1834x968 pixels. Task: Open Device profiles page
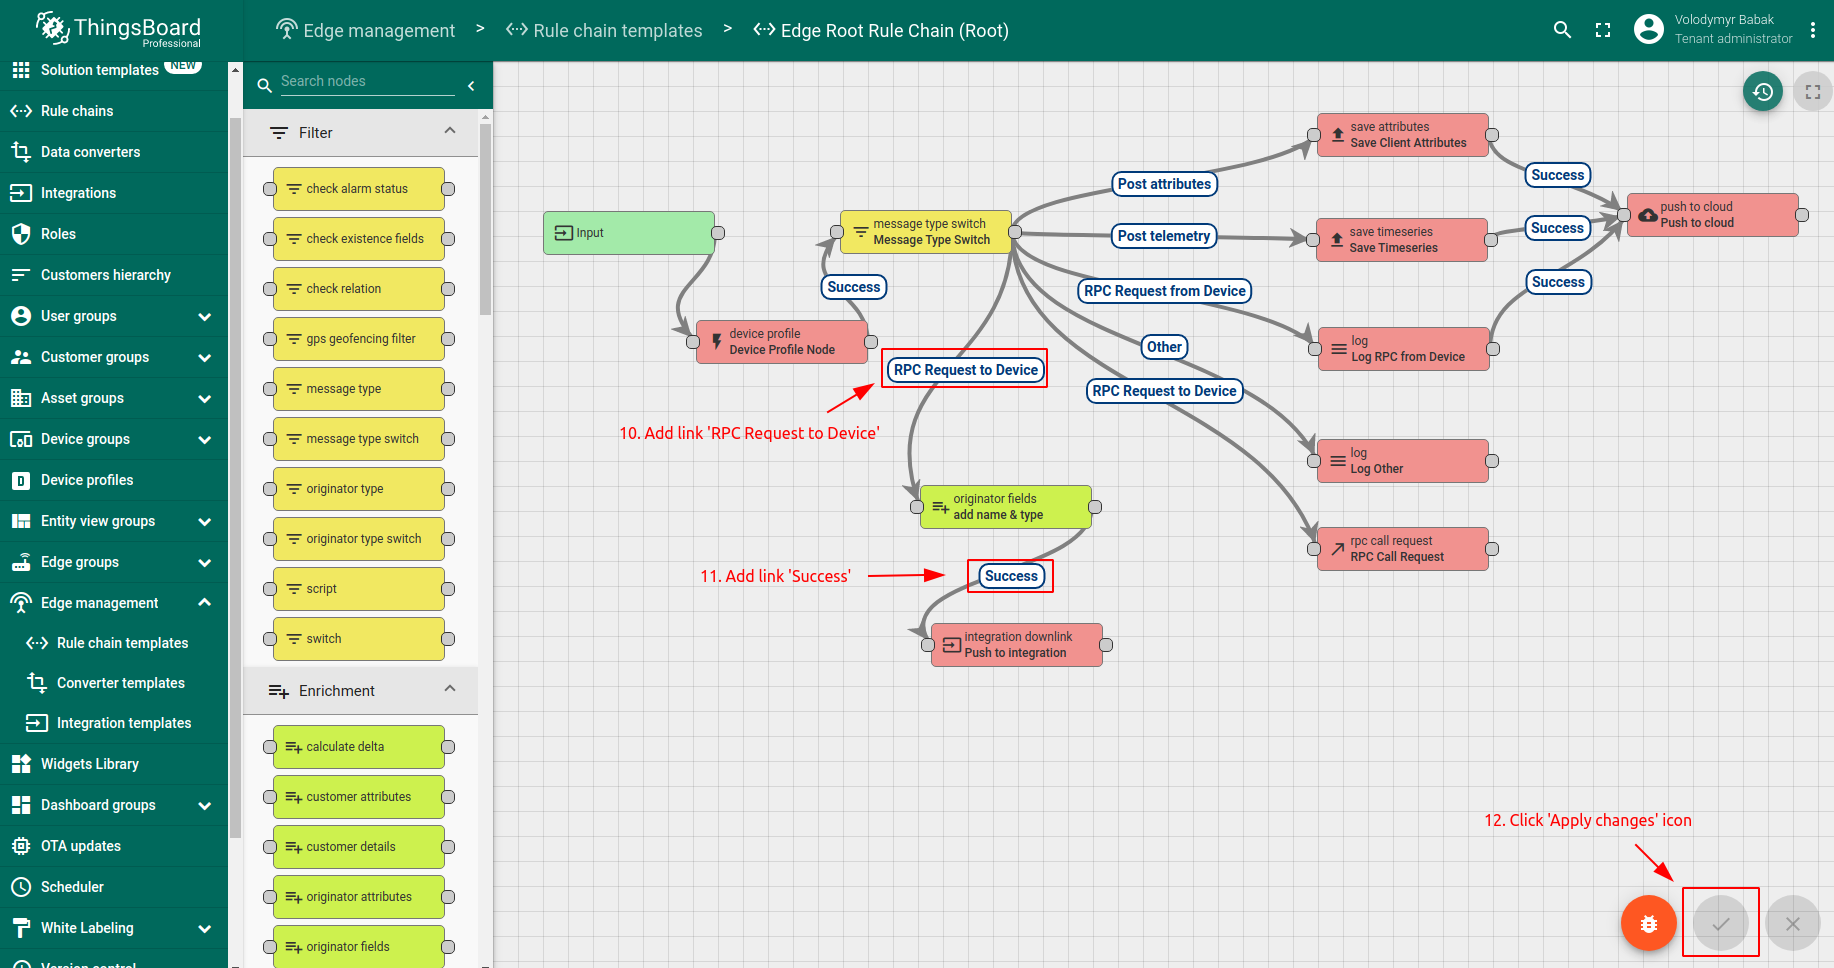tap(114, 480)
